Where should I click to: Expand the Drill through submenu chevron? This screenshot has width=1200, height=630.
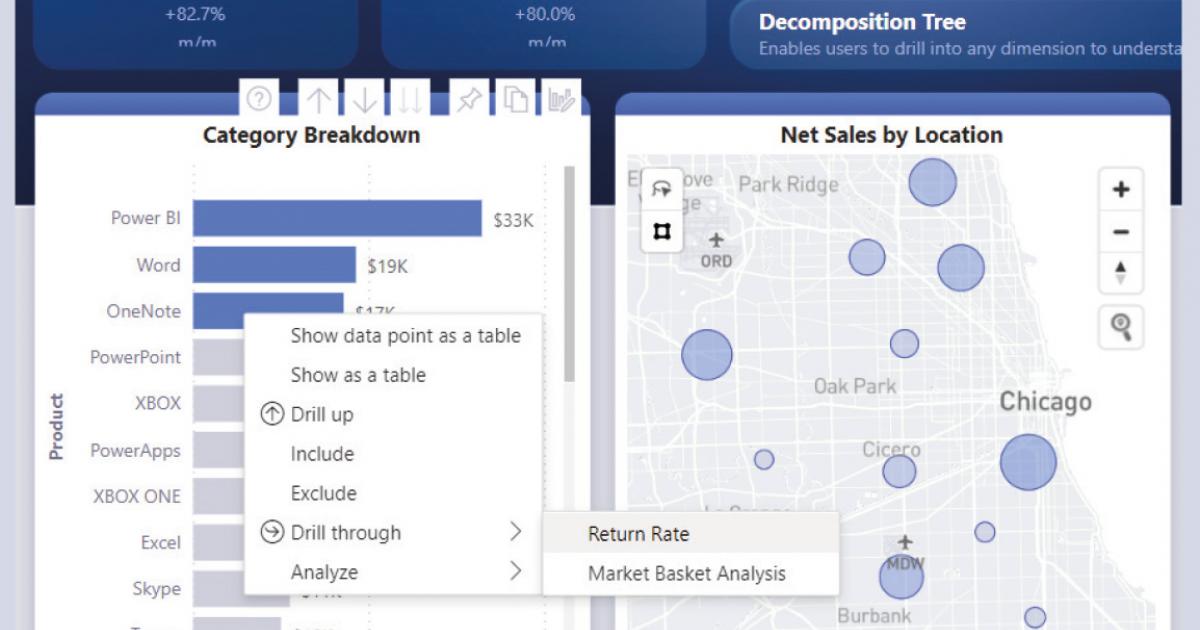[516, 532]
